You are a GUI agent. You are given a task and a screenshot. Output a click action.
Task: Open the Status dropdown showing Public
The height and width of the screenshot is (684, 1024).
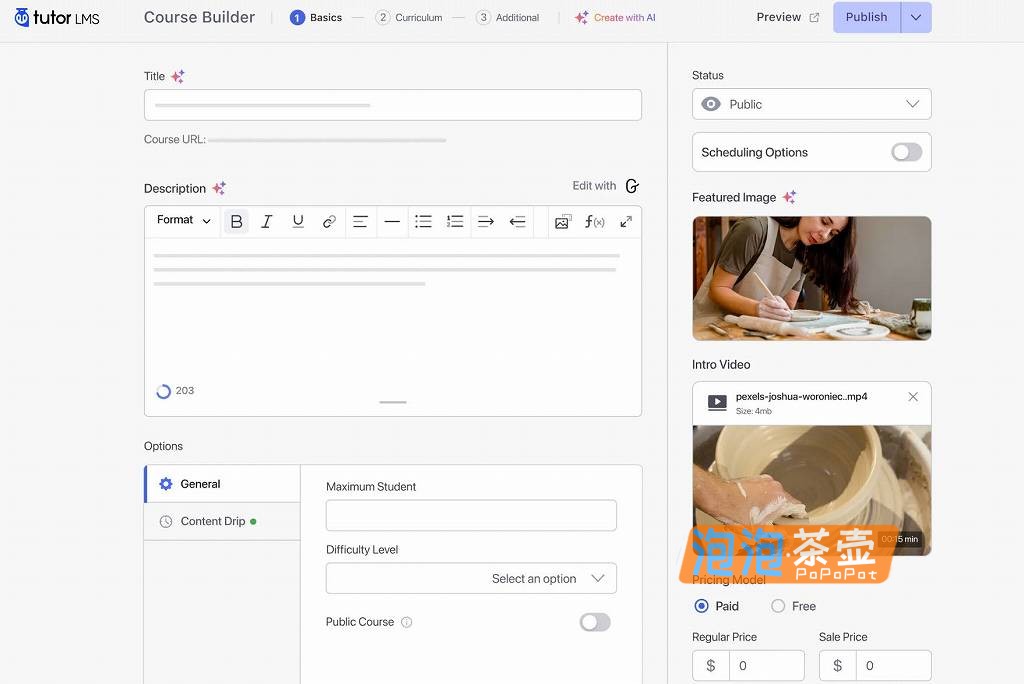(811, 103)
